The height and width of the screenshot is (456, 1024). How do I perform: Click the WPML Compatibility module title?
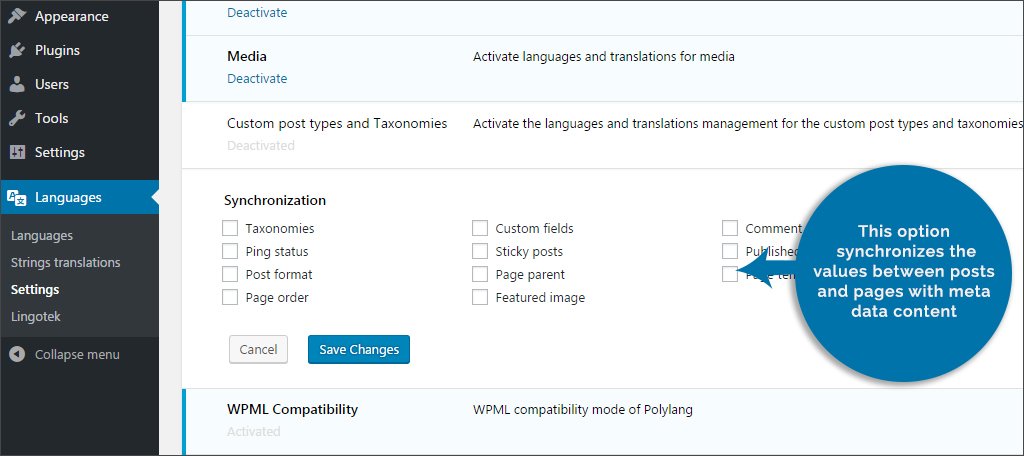pos(293,410)
